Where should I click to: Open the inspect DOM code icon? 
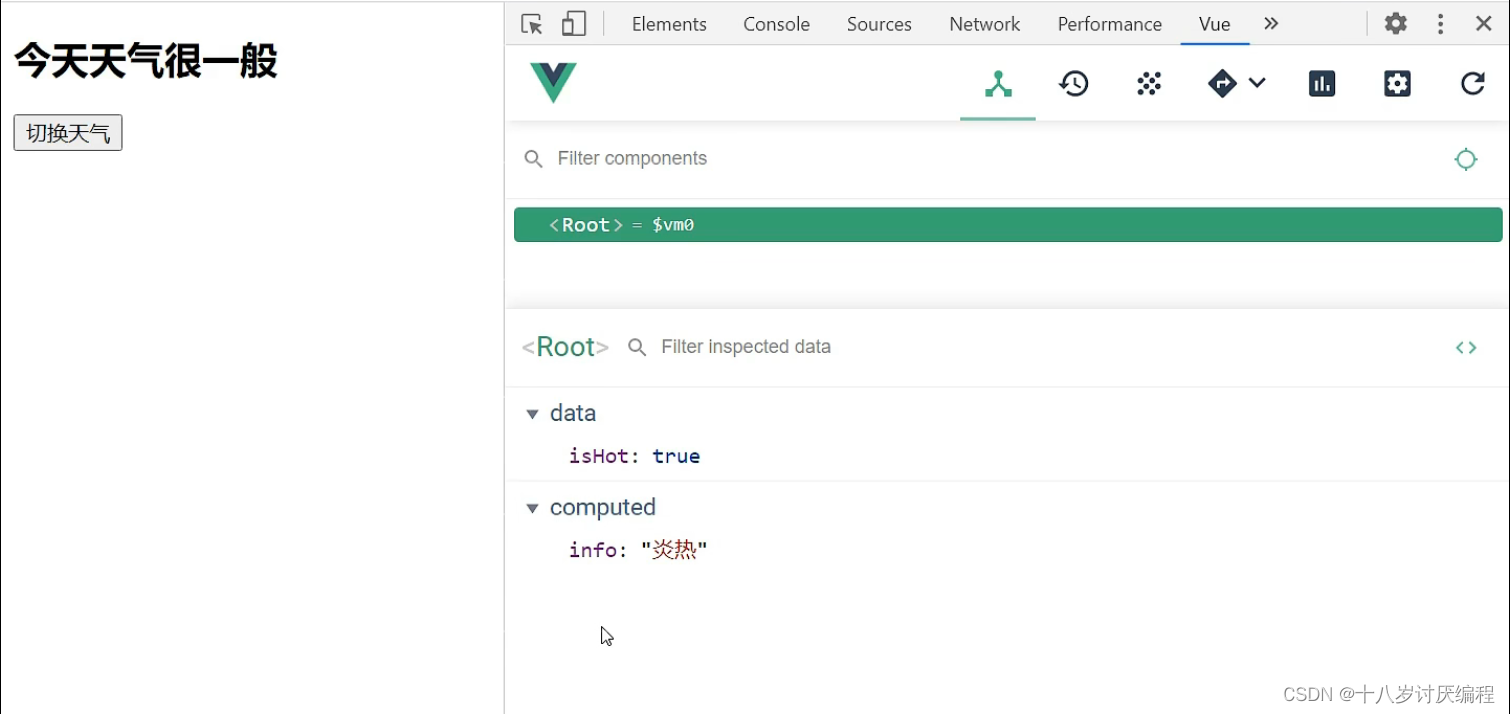(x=1466, y=347)
